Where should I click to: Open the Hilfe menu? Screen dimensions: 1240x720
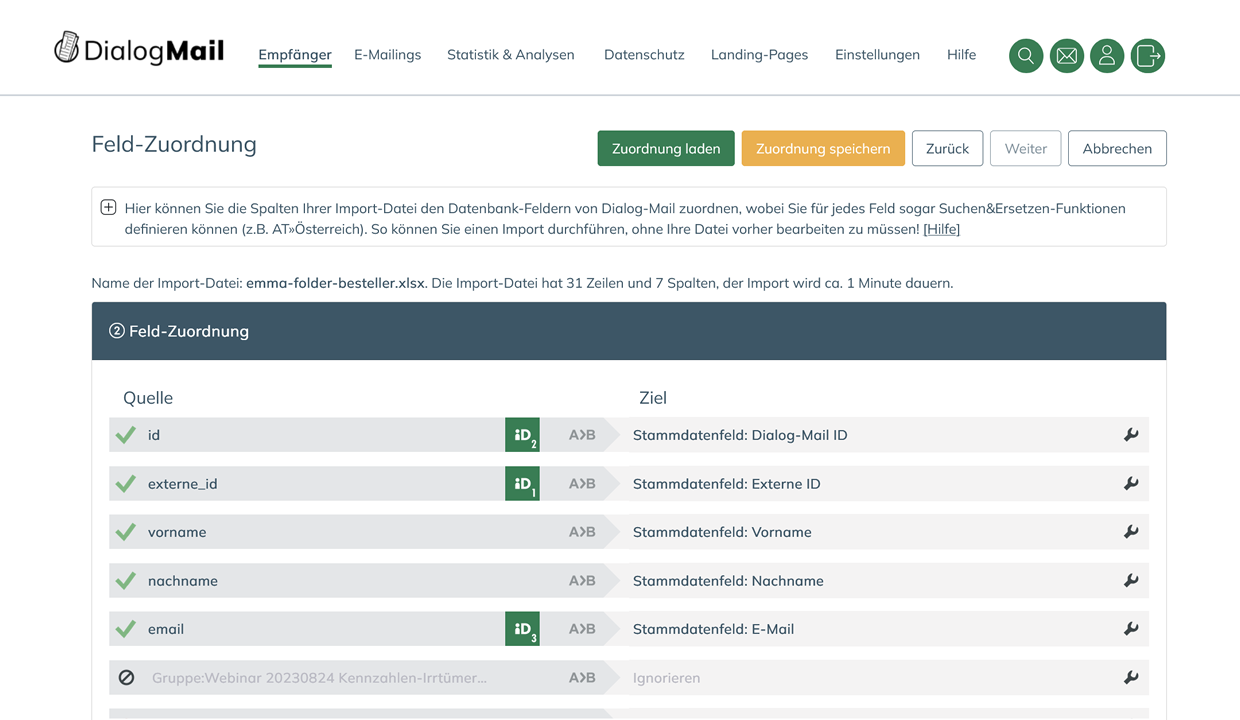click(x=961, y=55)
